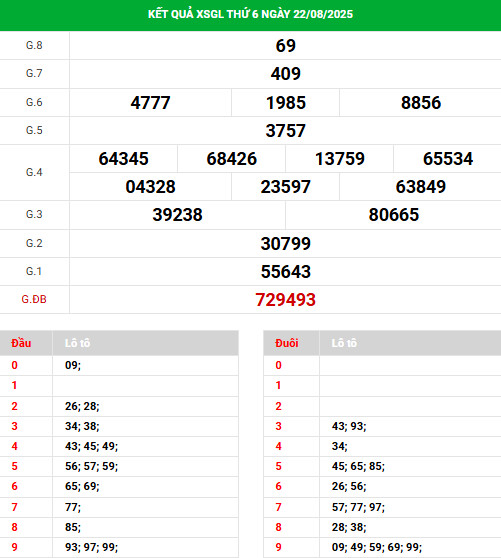Click G.3 number 39238
Viewport: 501px width, 558px height.
click(177, 215)
